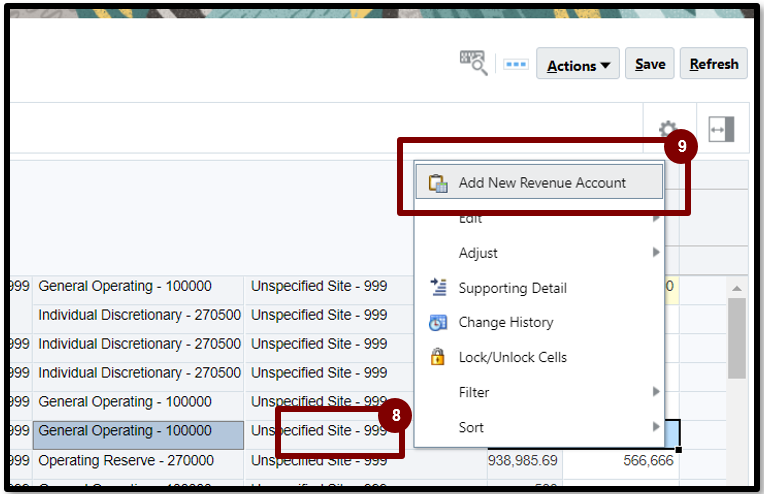Select Supporting Detail menu entry
The height and width of the screenshot is (494, 764).
539,288
